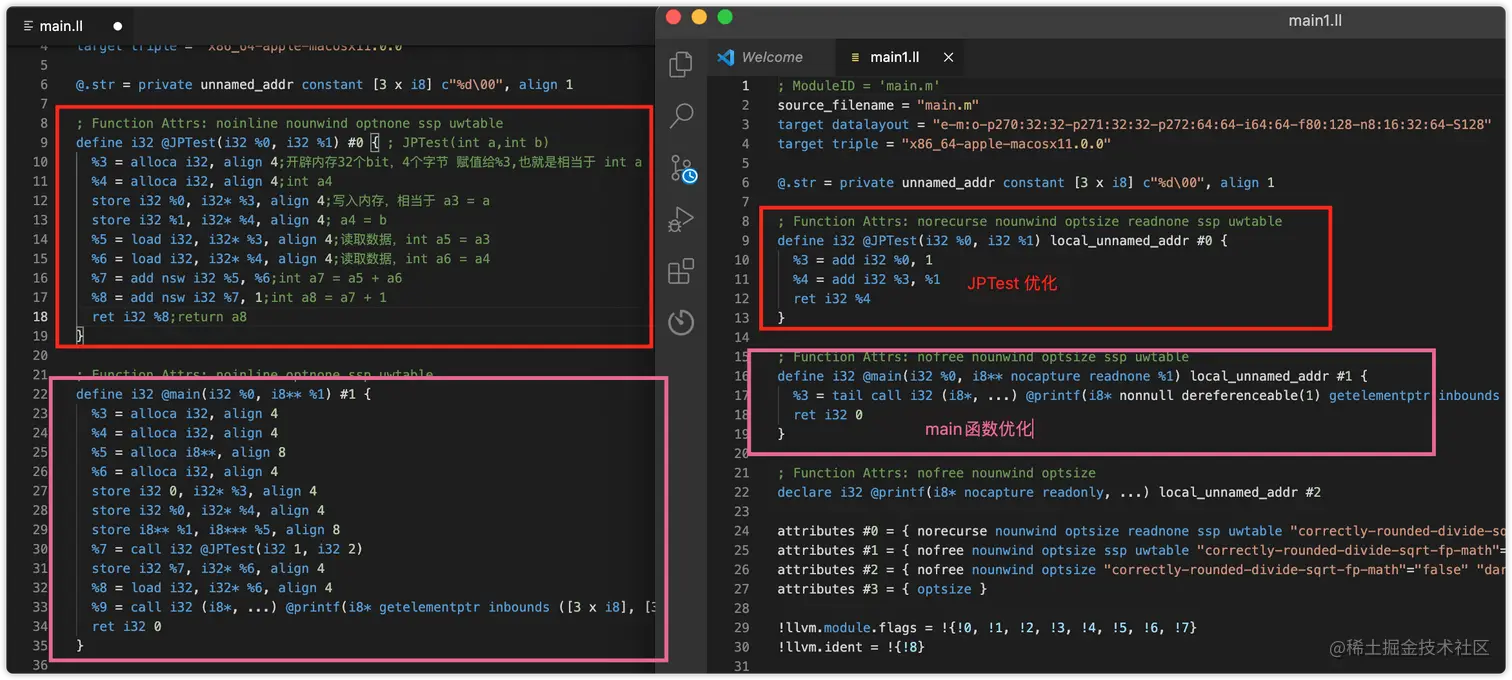
Task: Click "ret i32 0" line in main1.ll
Action: point(828,415)
